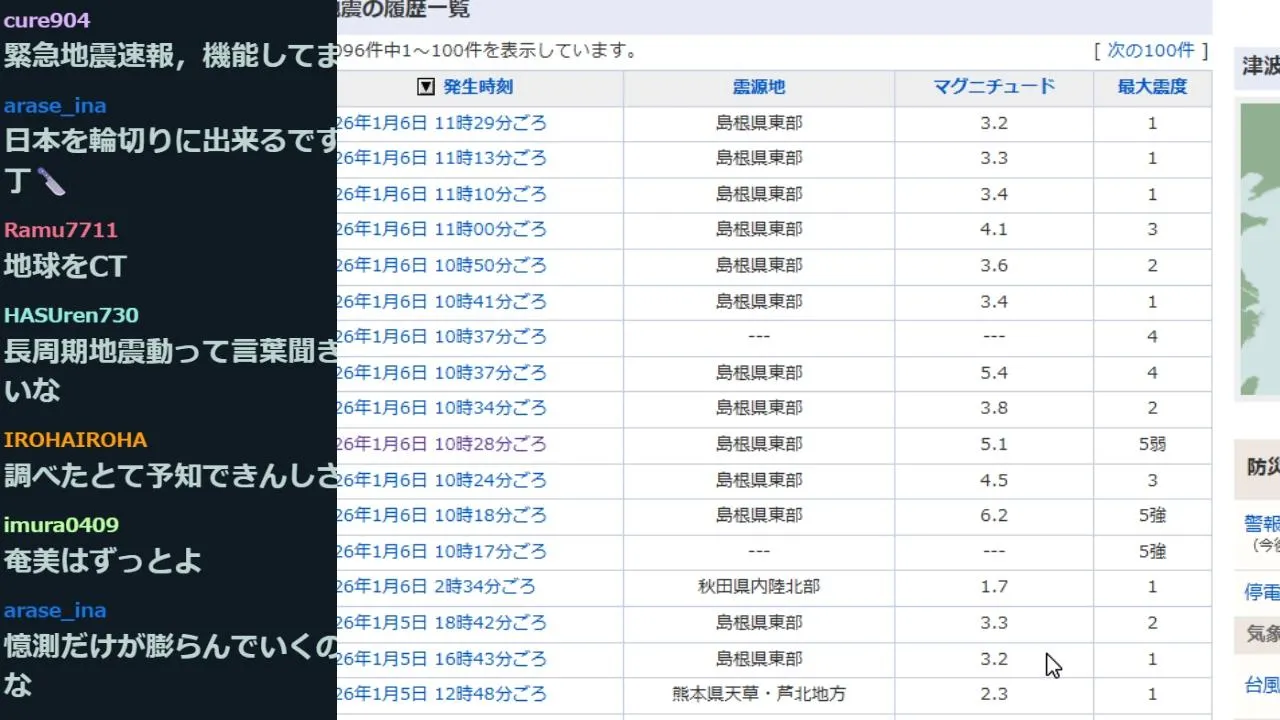Open the 10時37分ごろ entry with magnitude 5.4
This screenshot has width=1280, height=720.
442,373
